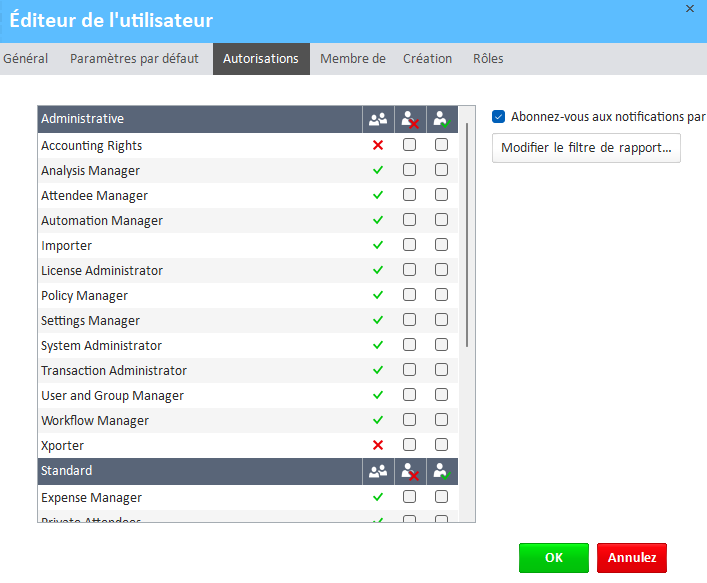Image resolution: width=707 pixels, height=583 pixels.
Task: Click the red X status for Xporter
Action: (378, 446)
